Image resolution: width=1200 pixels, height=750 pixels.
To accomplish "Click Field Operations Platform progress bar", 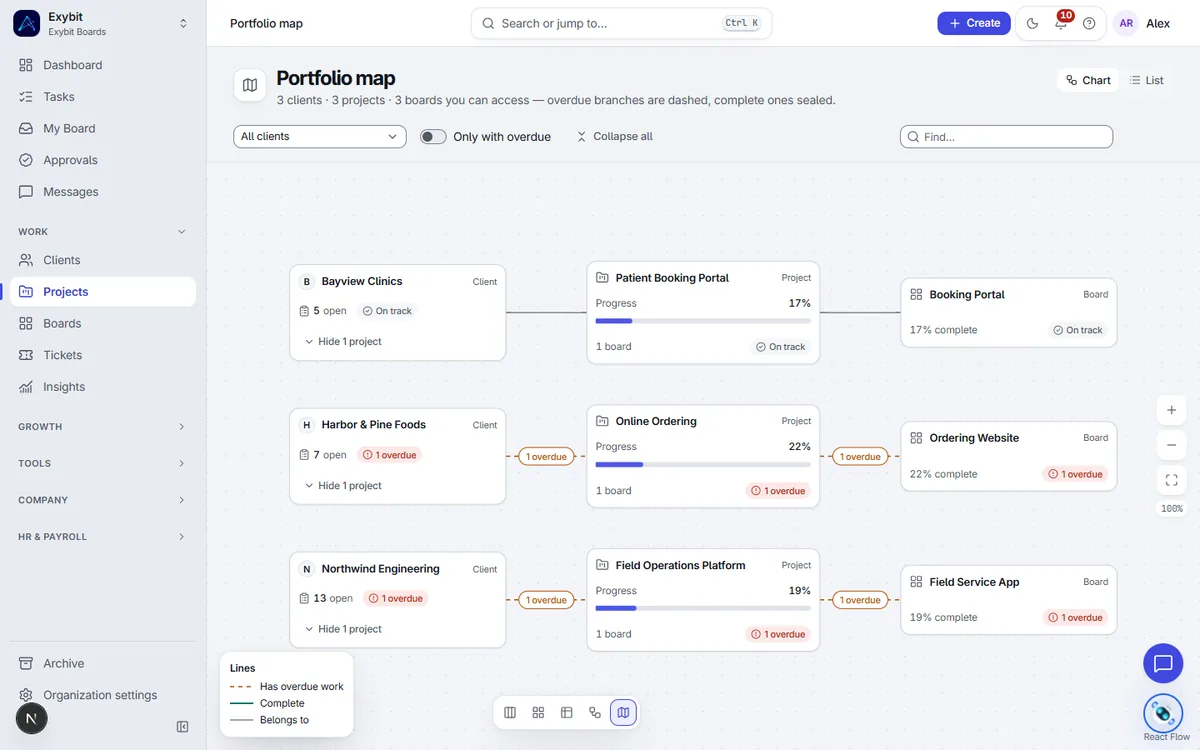I will [x=703, y=608].
